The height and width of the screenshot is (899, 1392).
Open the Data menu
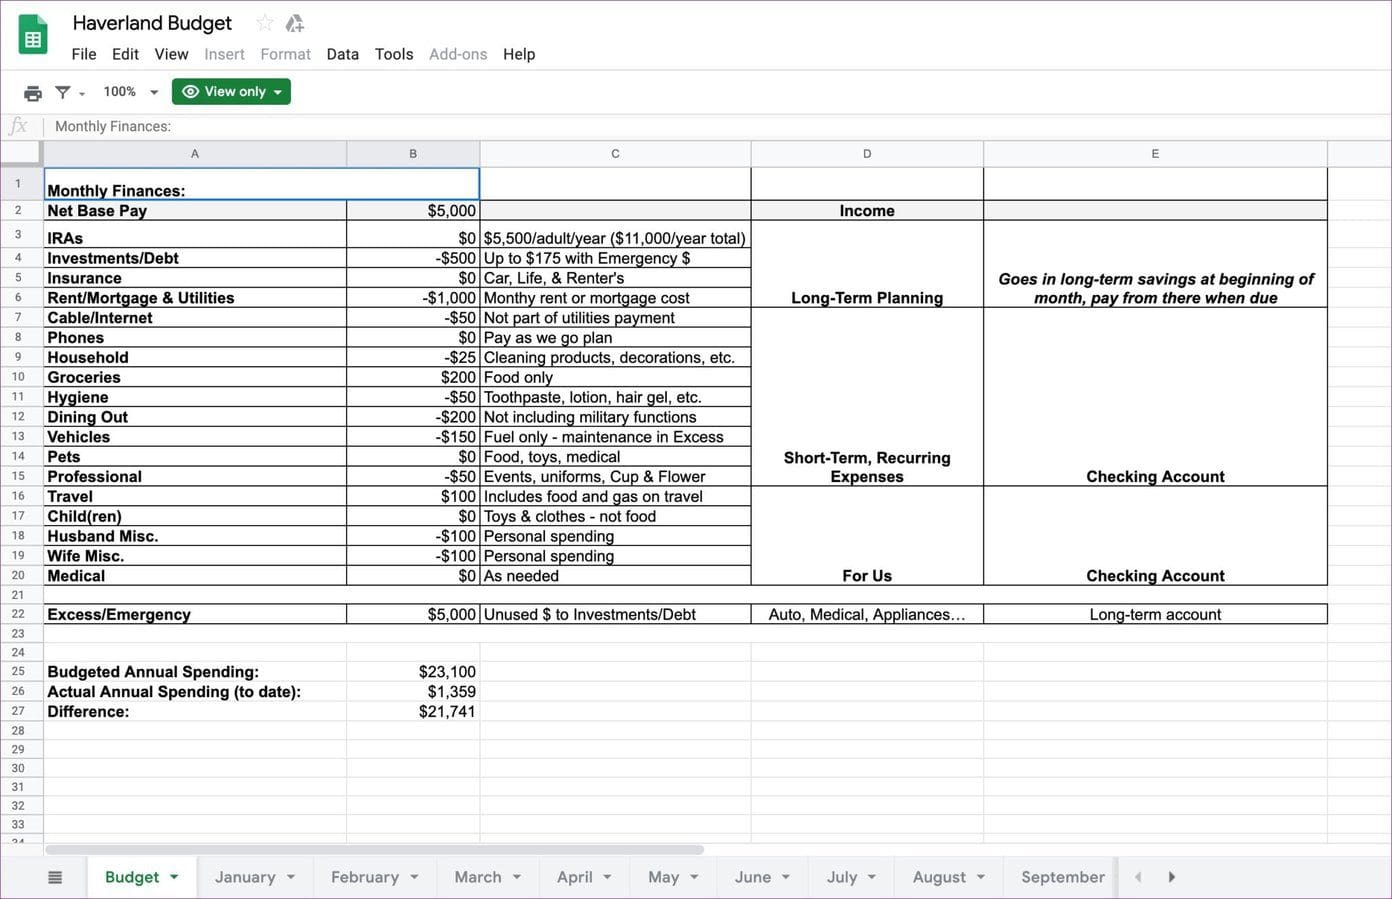tap(342, 54)
